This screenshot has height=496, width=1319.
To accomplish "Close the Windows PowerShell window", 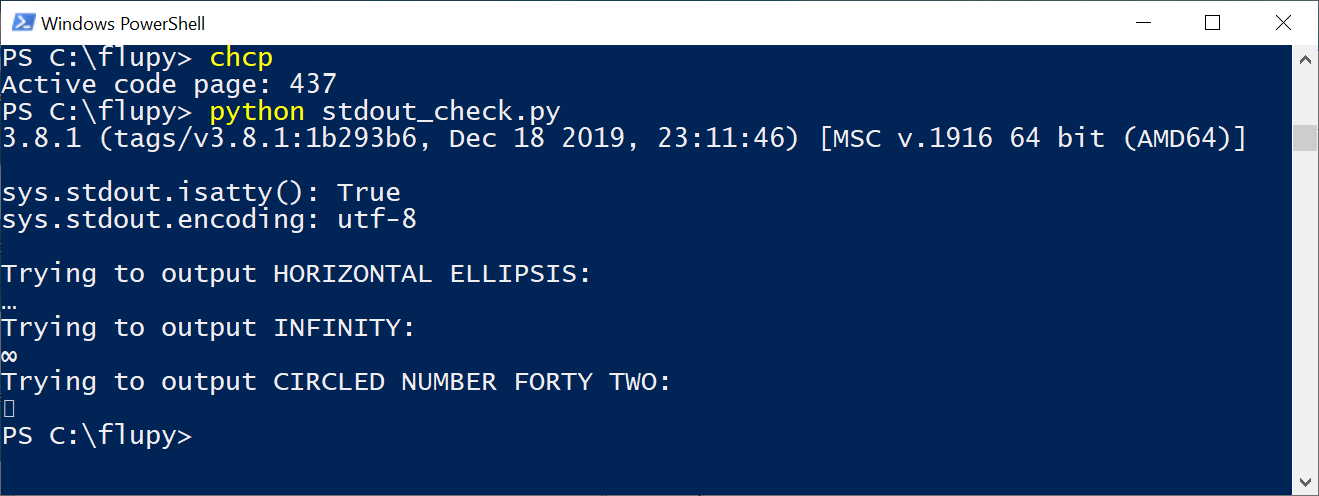I will (x=1283, y=22).
